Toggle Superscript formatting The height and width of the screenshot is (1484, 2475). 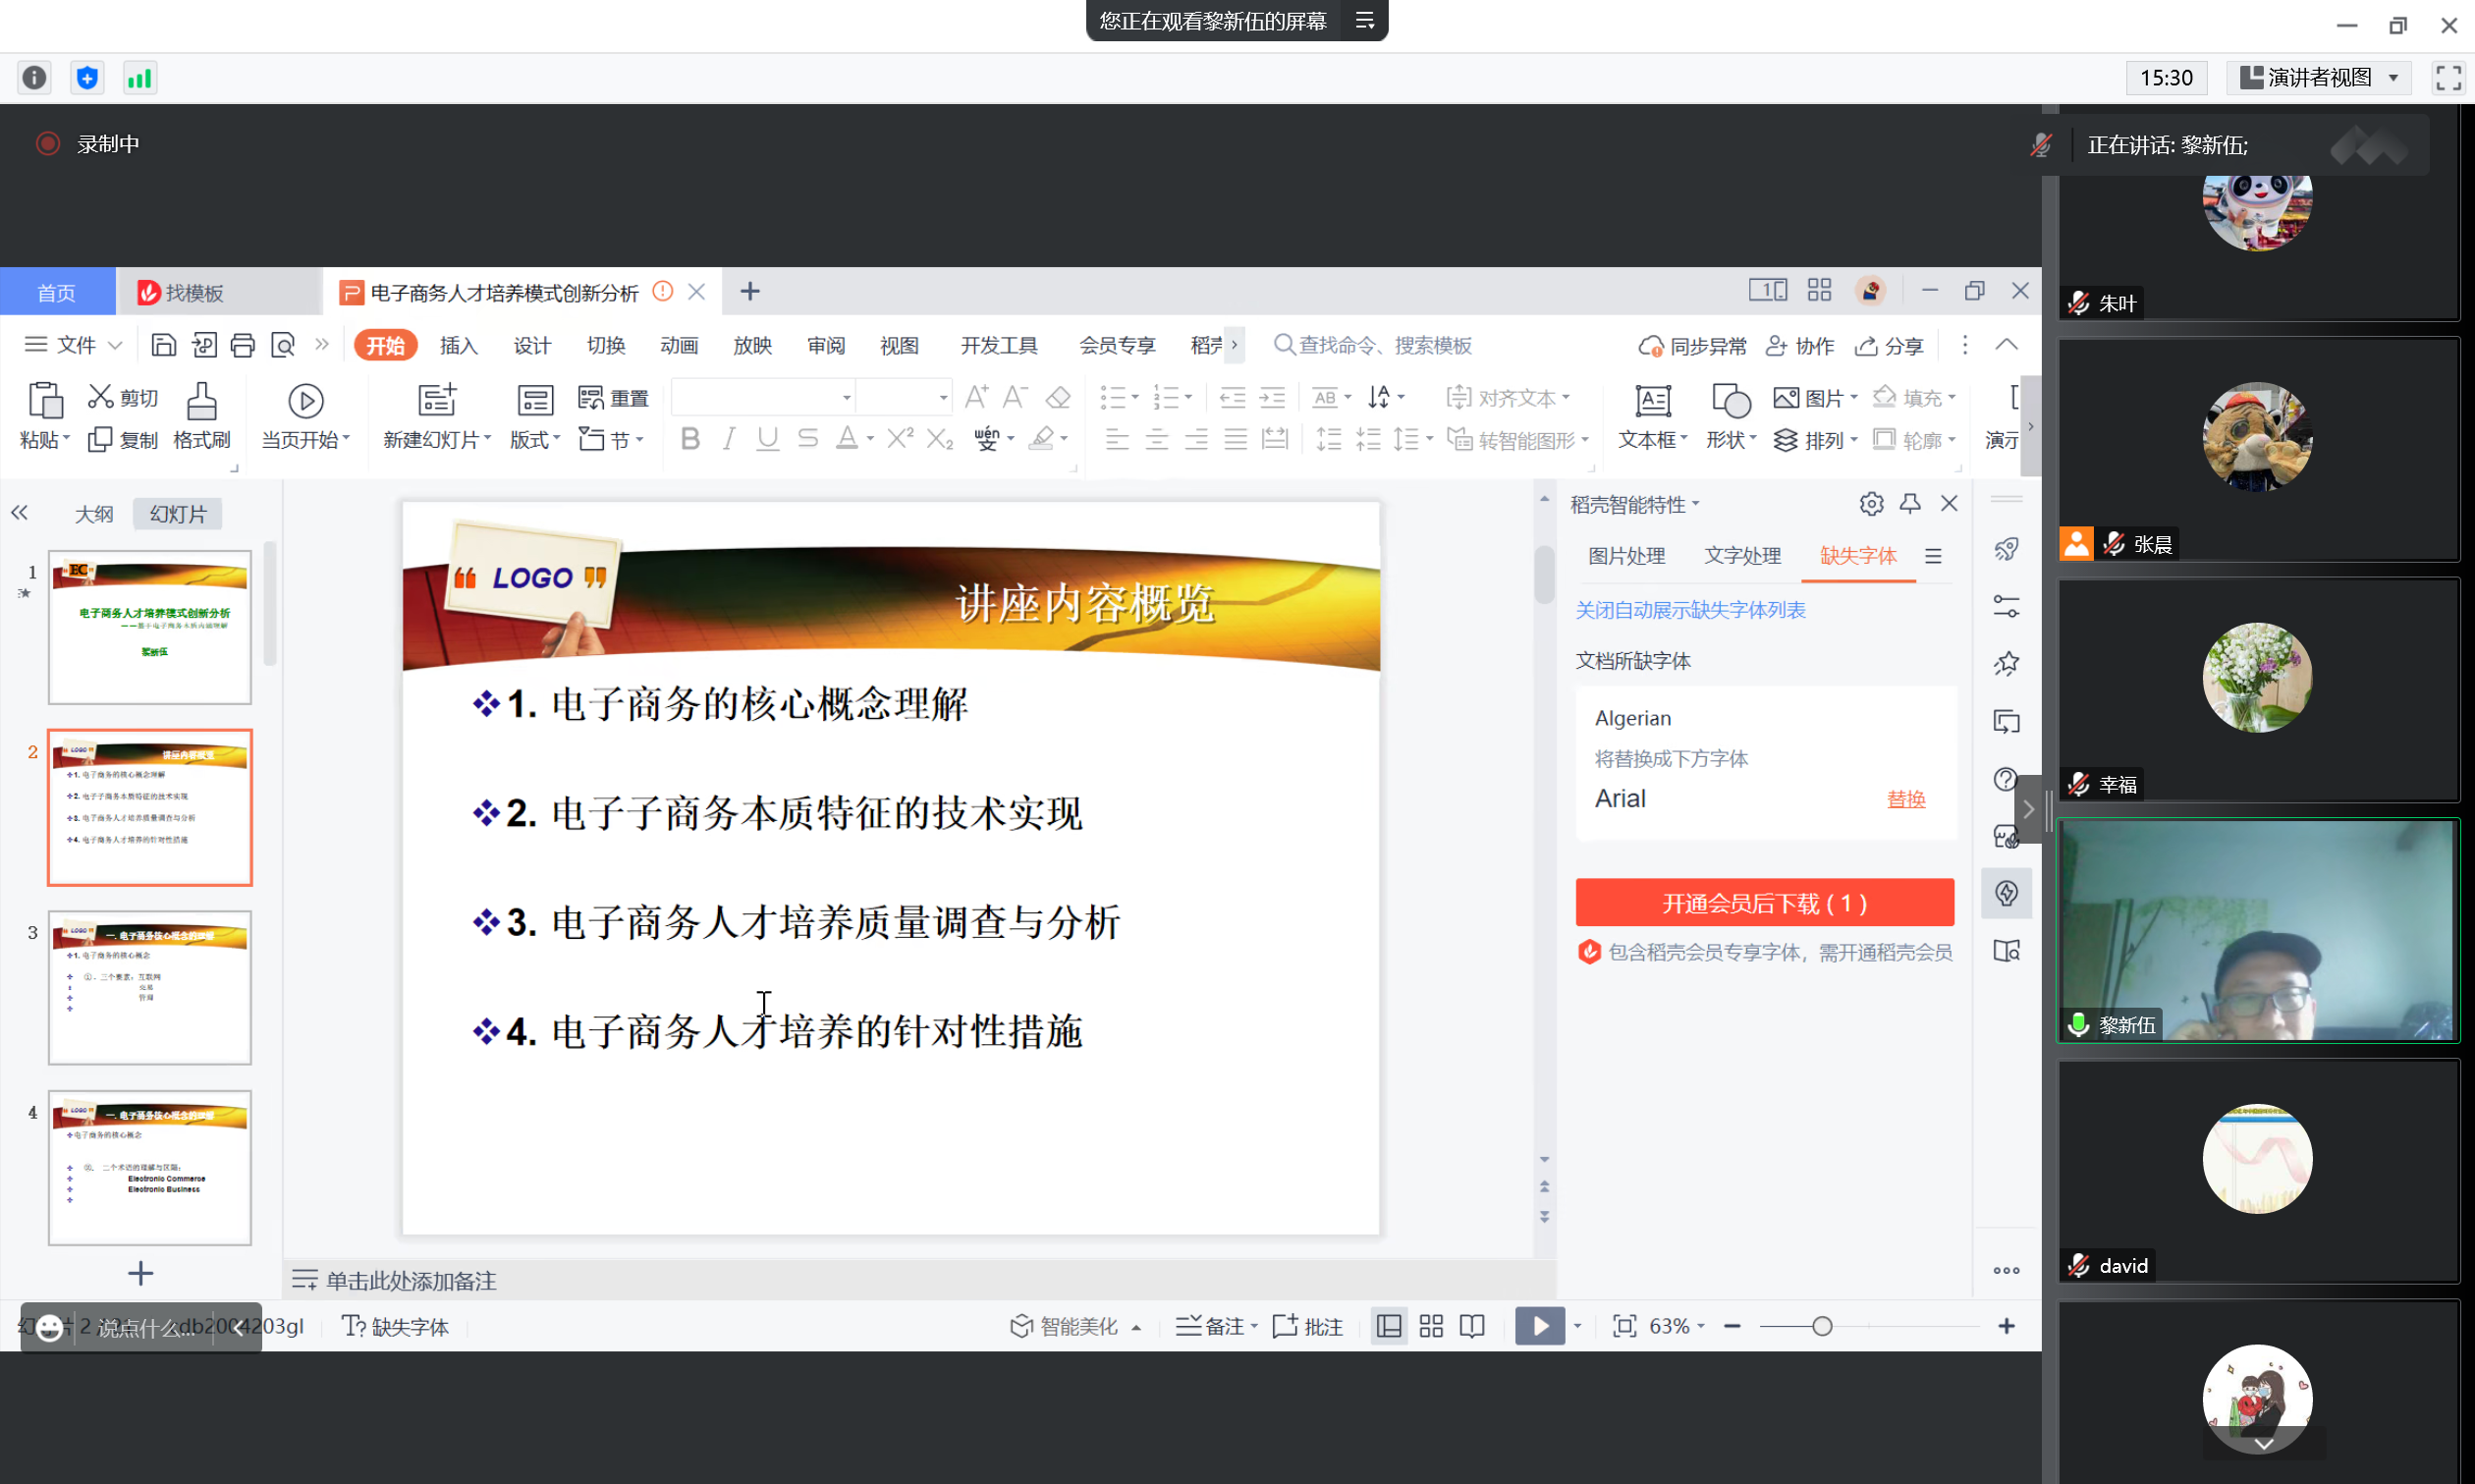tap(900, 439)
